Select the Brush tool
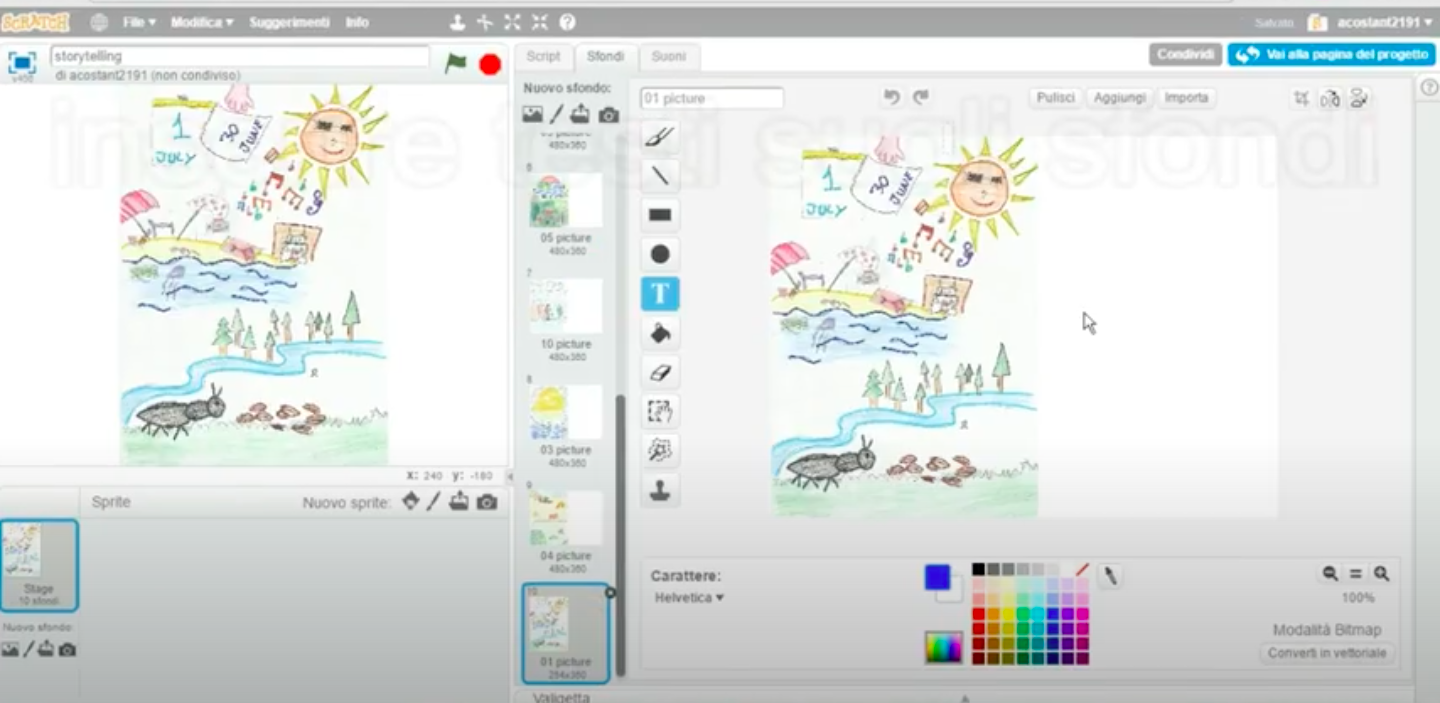1440x703 pixels. pyautogui.click(x=660, y=136)
